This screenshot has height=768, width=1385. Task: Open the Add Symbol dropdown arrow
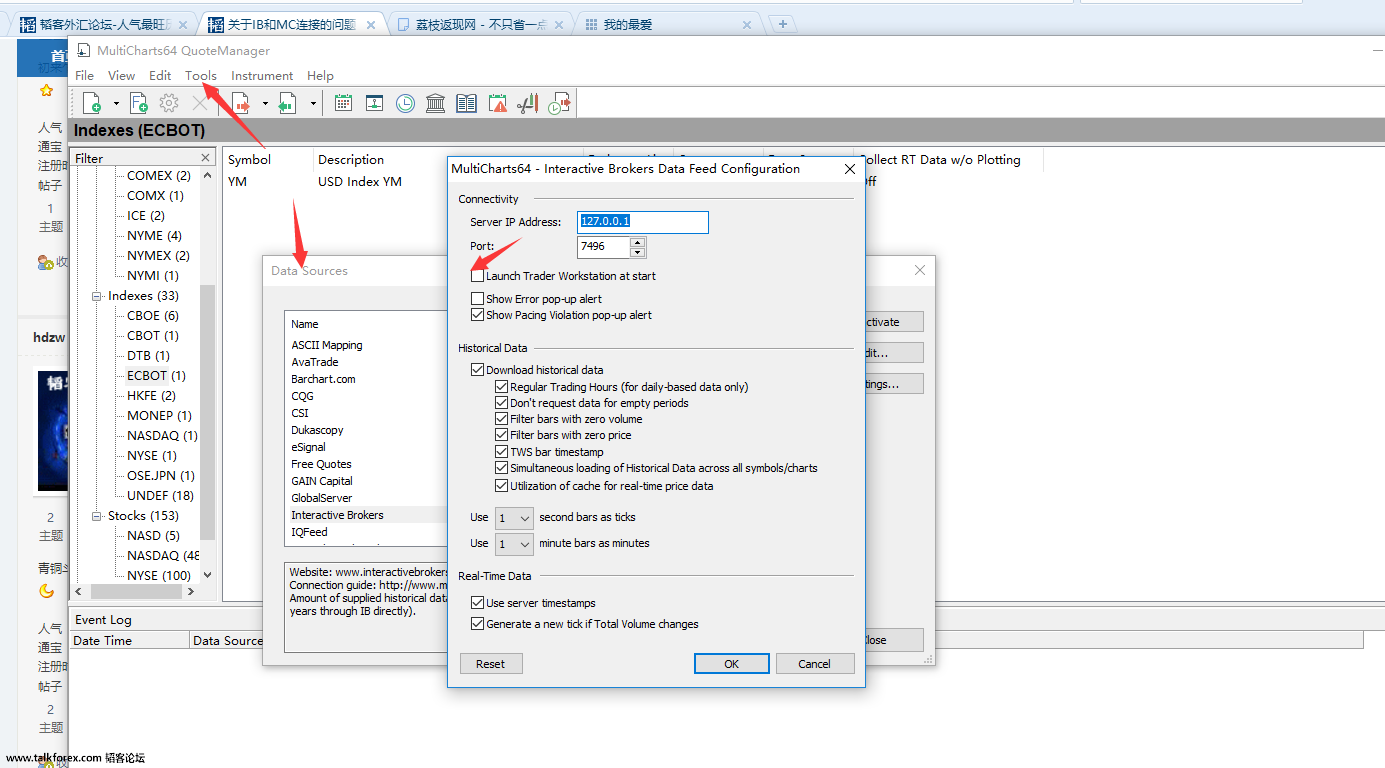tap(116, 103)
